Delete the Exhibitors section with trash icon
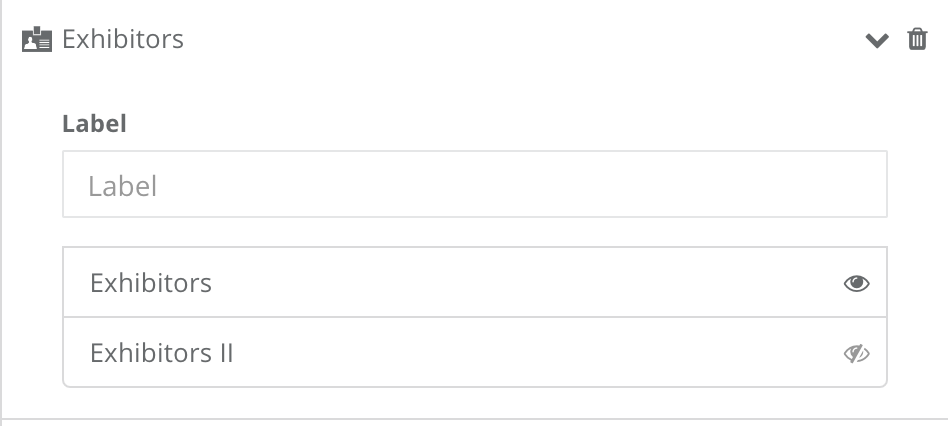 [917, 39]
